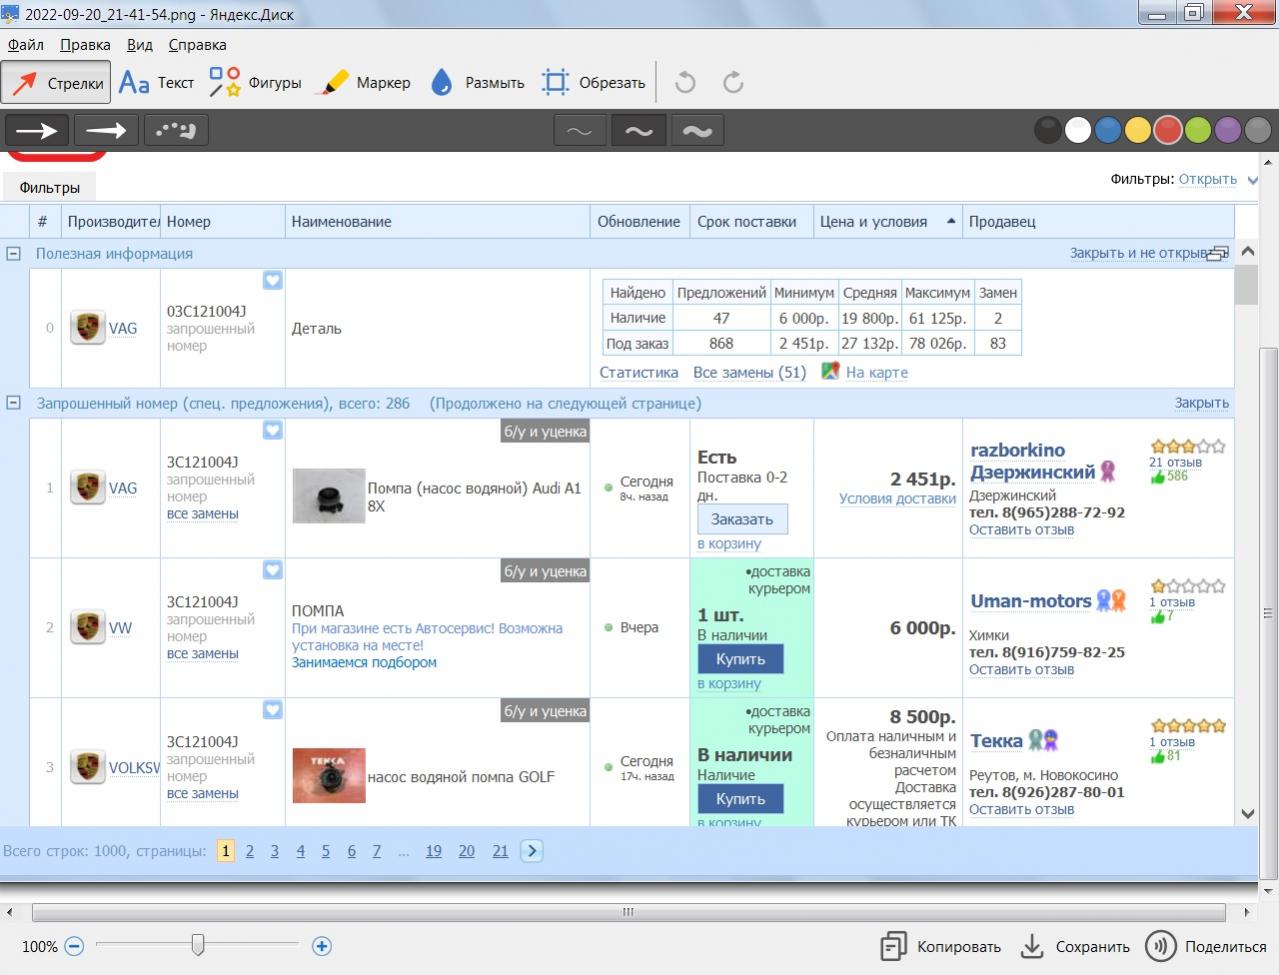
Task: Go to results page 2
Action: tap(250, 851)
